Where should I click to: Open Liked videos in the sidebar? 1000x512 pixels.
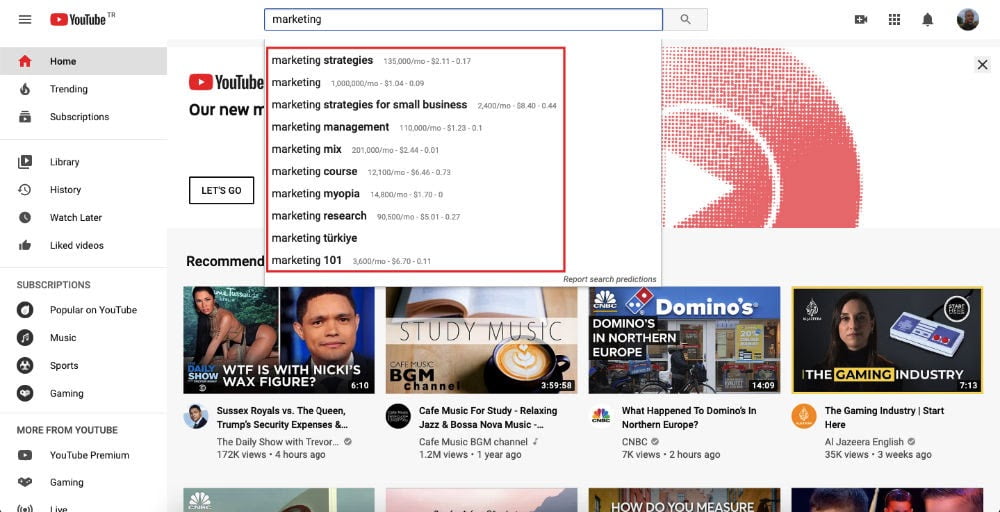tap(84, 245)
